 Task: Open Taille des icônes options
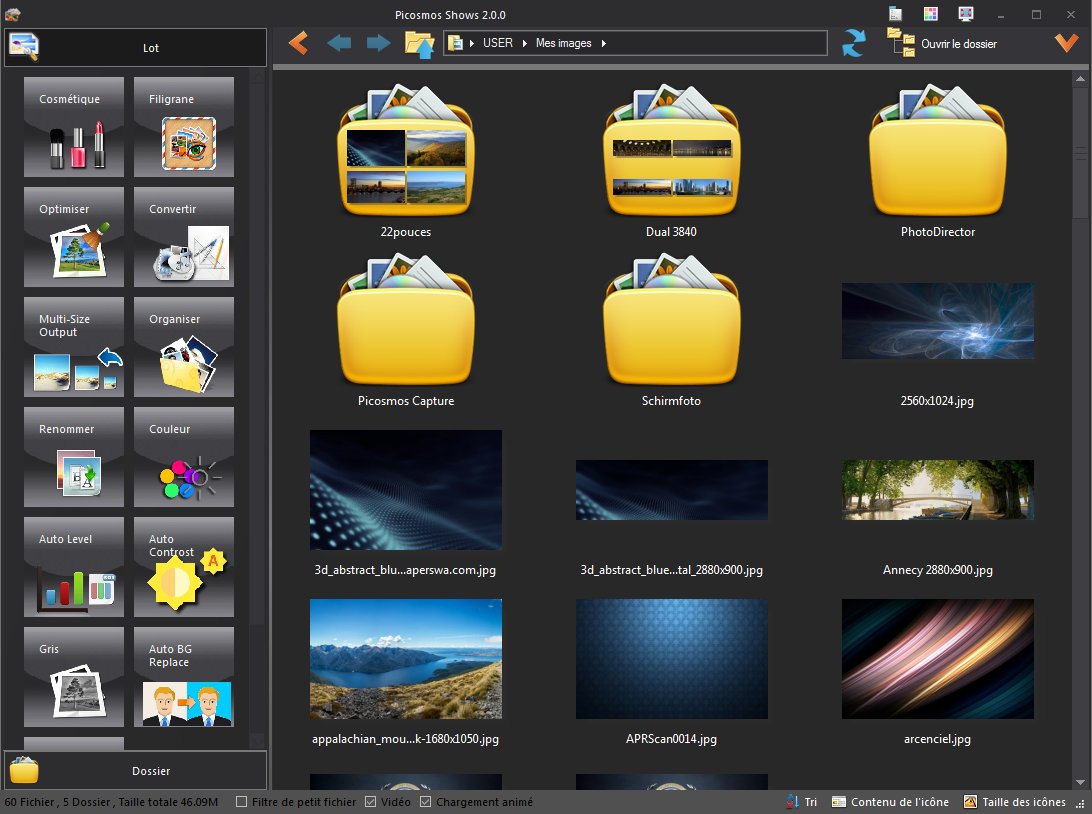pos(1015,802)
